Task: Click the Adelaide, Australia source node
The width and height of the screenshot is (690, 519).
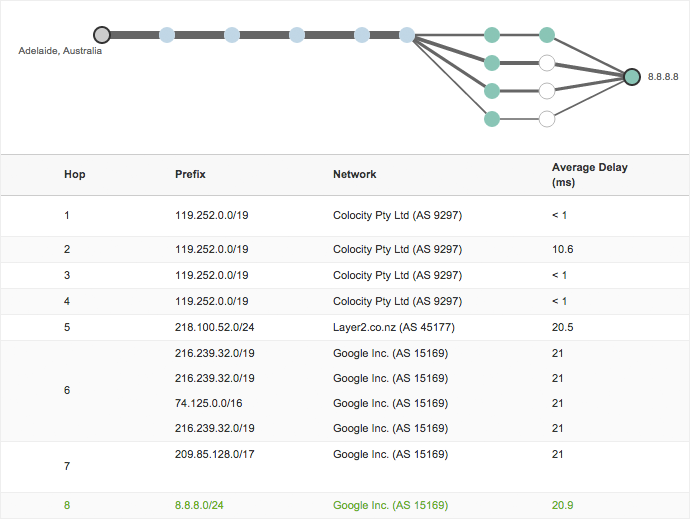Action: (x=101, y=35)
